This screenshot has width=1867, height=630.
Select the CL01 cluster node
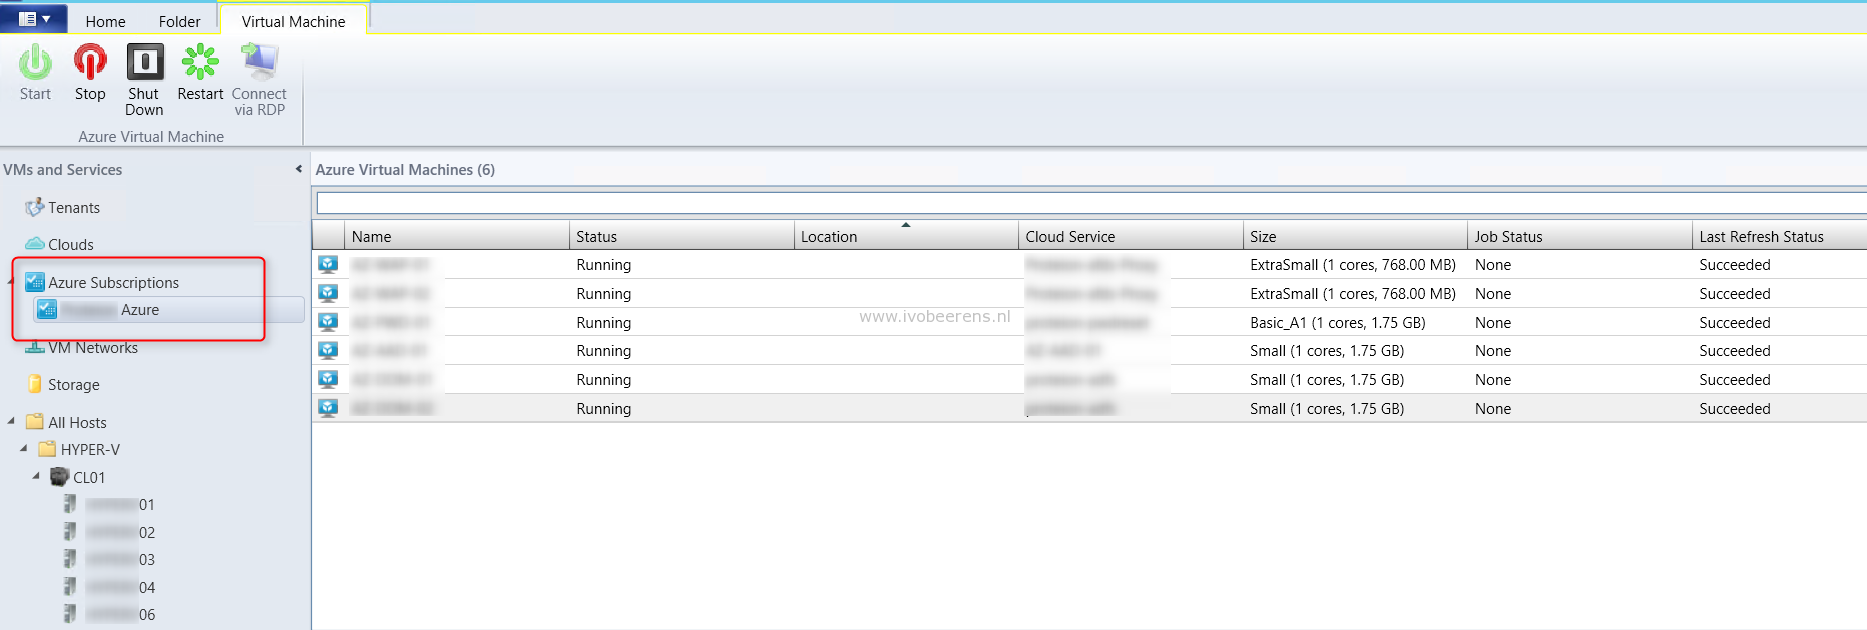click(x=89, y=478)
